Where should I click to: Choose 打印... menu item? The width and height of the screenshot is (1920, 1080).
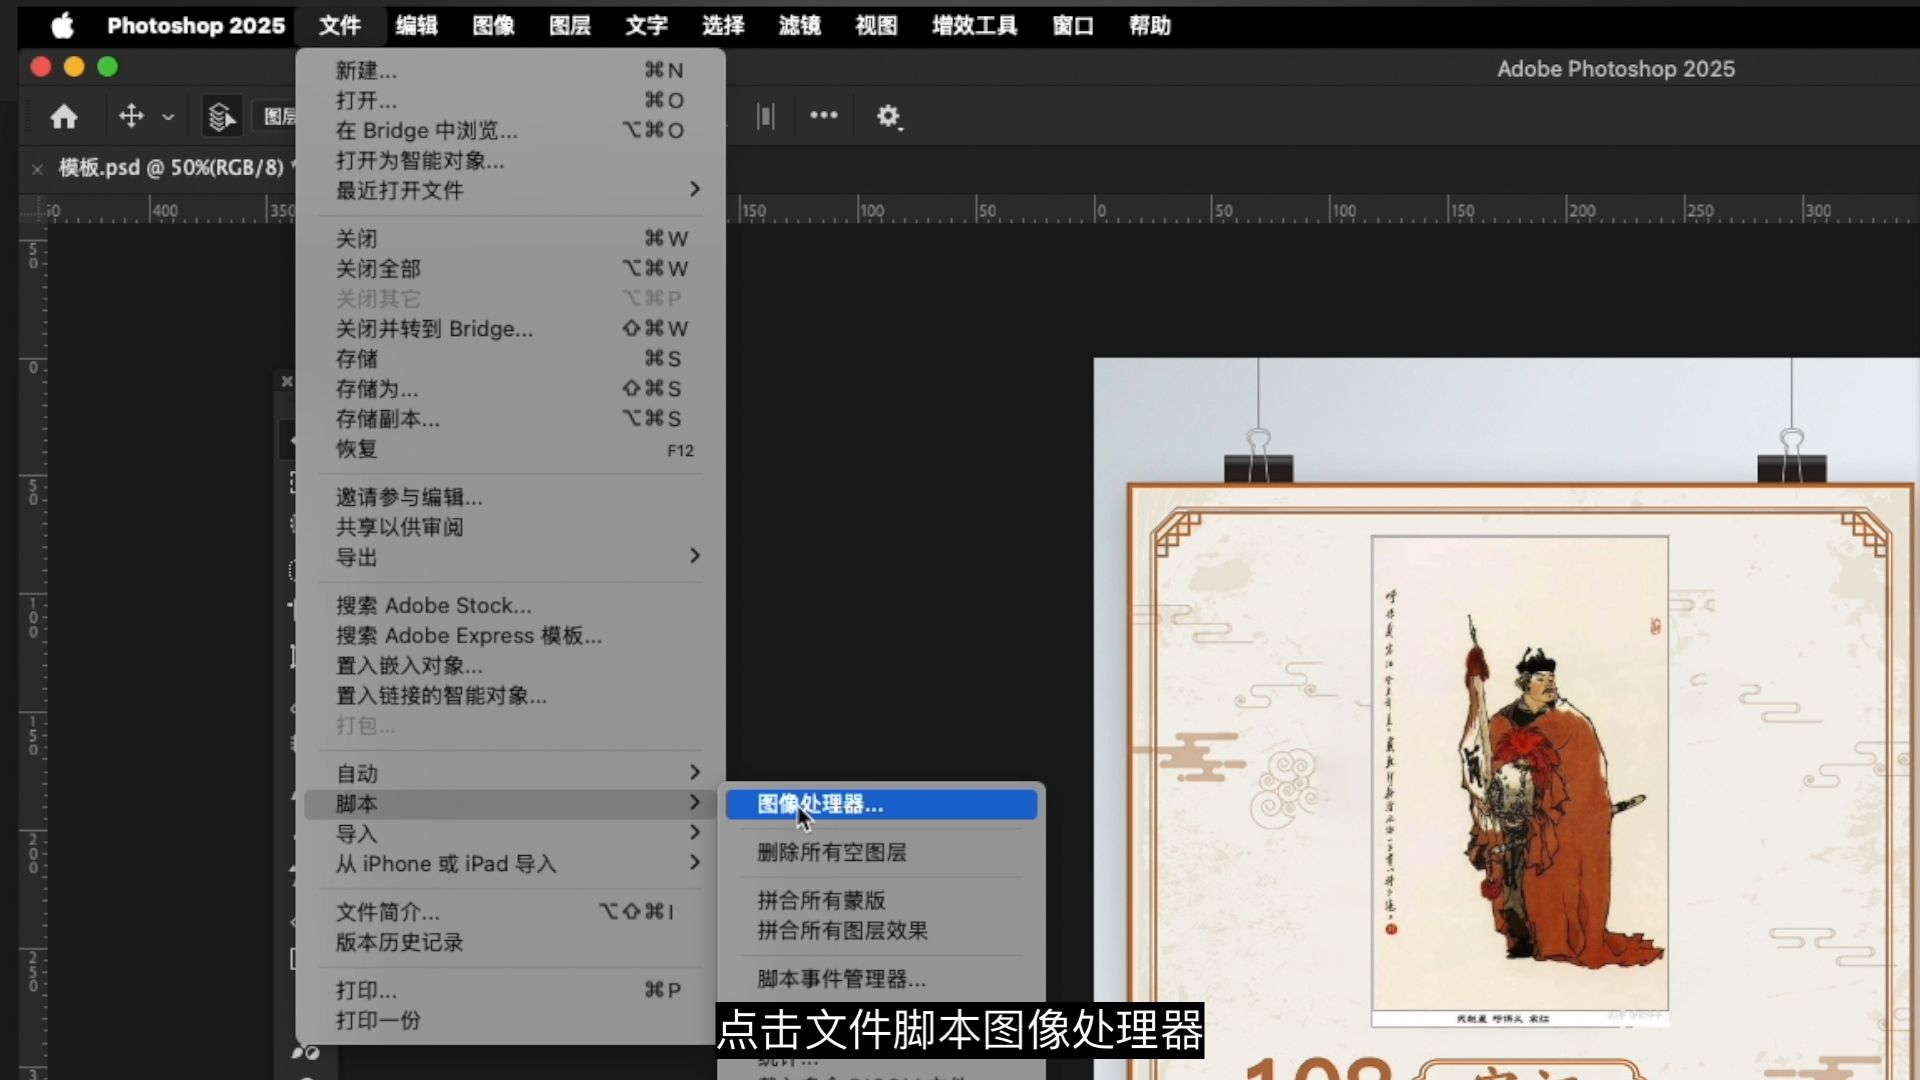click(510, 990)
